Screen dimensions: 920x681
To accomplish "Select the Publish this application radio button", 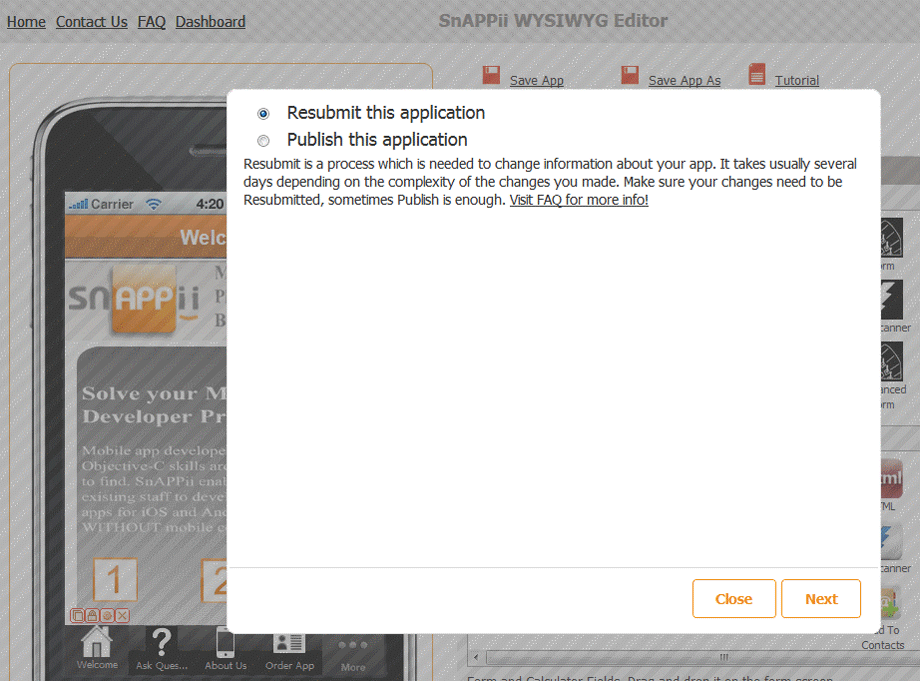I will click(x=263, y=141).
